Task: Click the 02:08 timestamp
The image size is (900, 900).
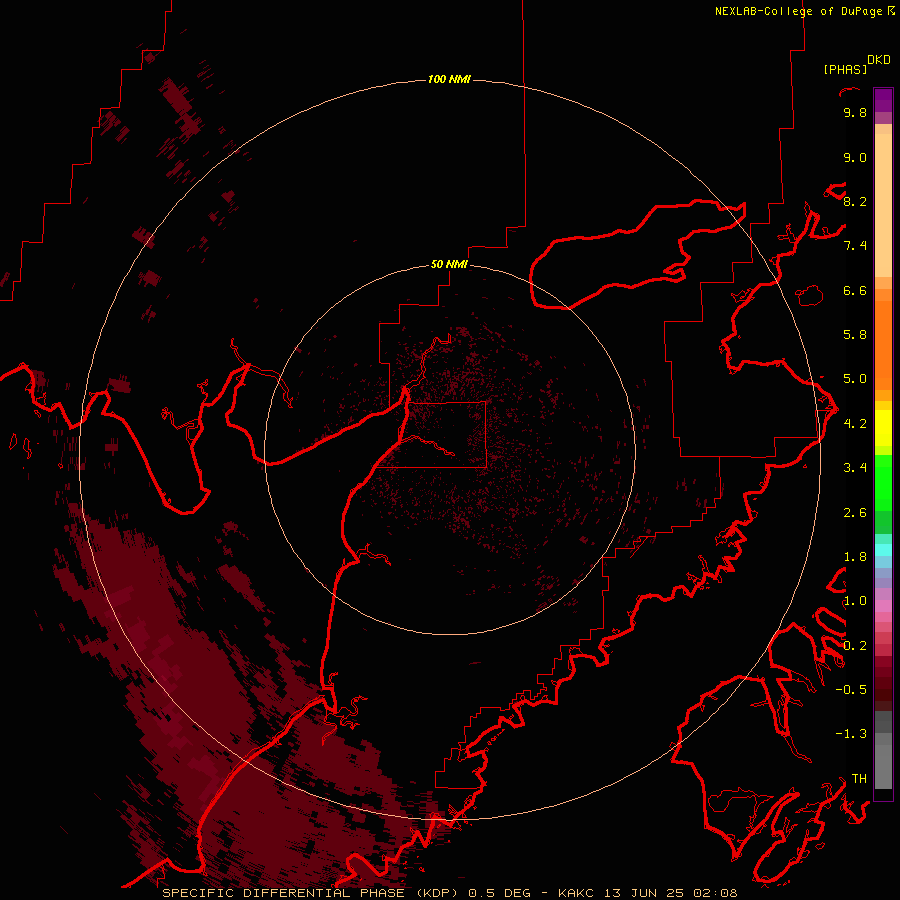Action: [x=715, y=893]
